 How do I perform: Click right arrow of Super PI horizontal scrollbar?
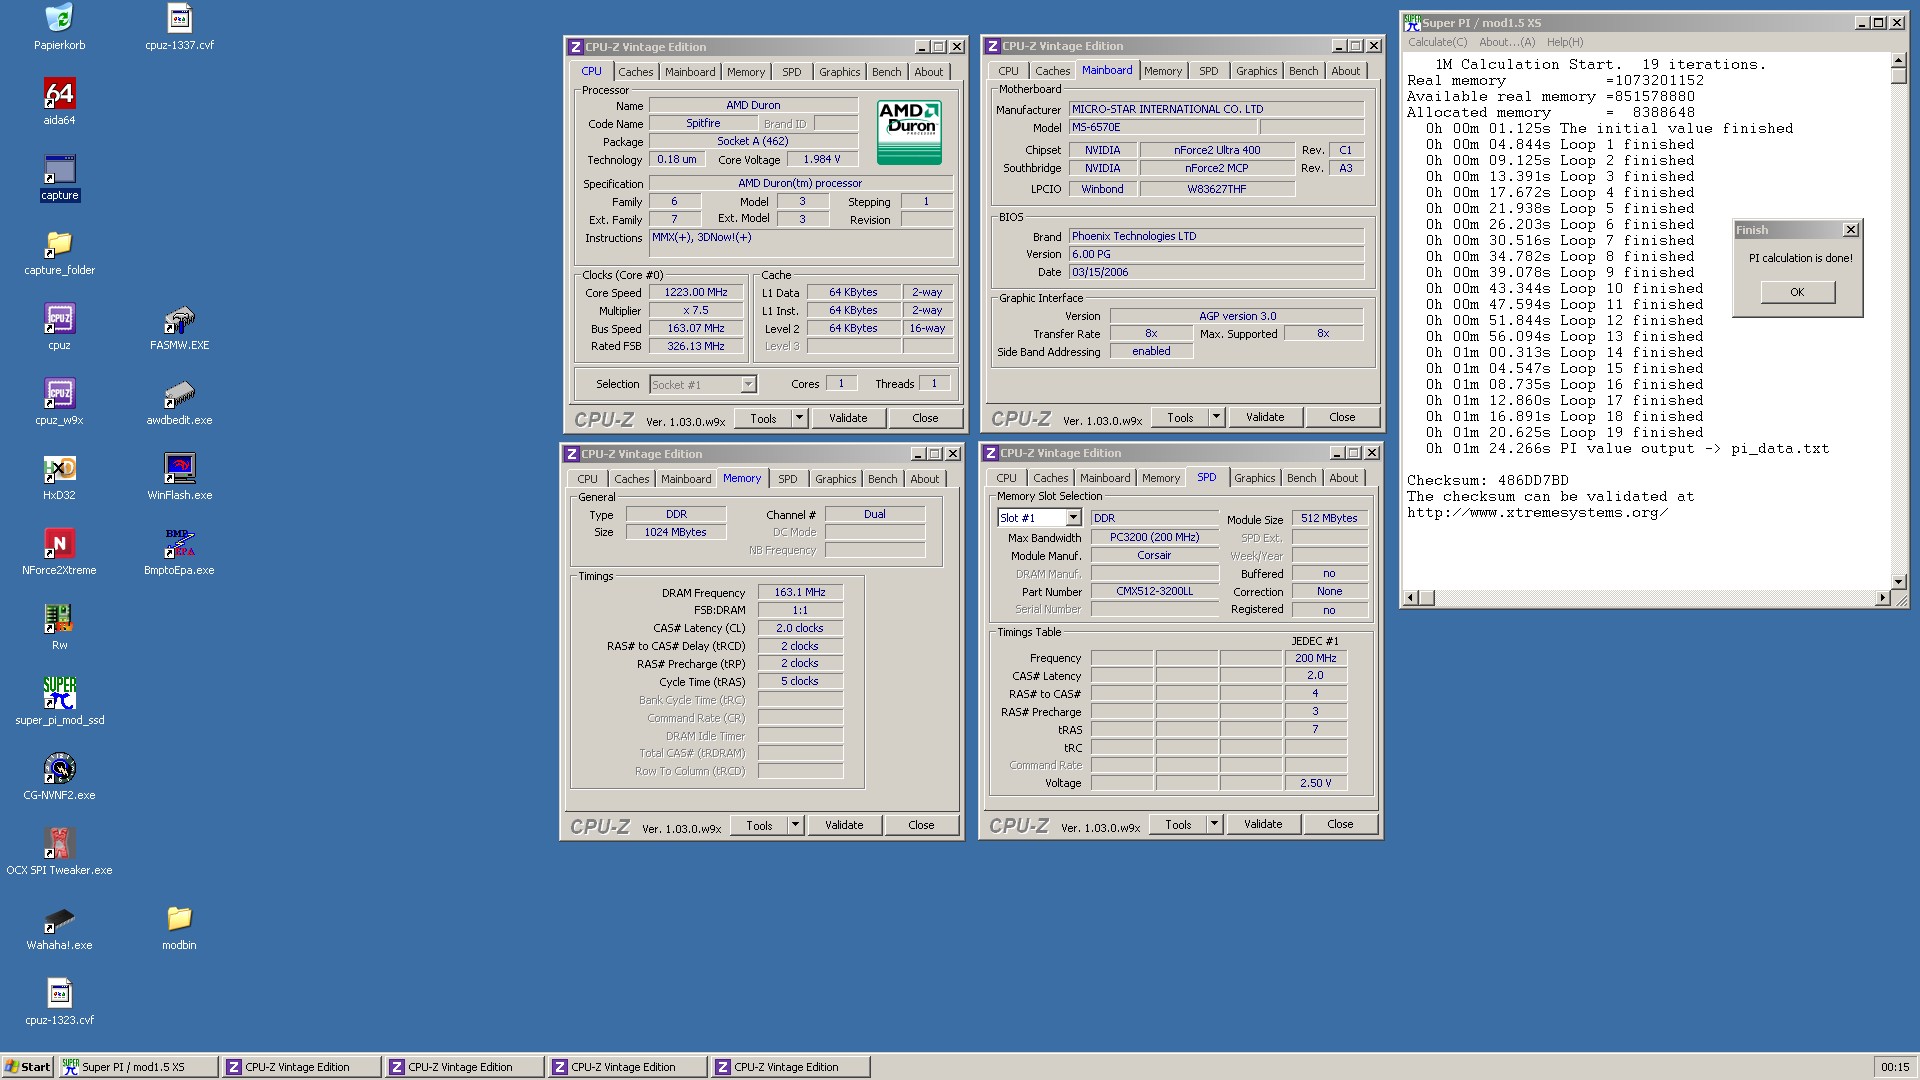[x=1882, y=598]
